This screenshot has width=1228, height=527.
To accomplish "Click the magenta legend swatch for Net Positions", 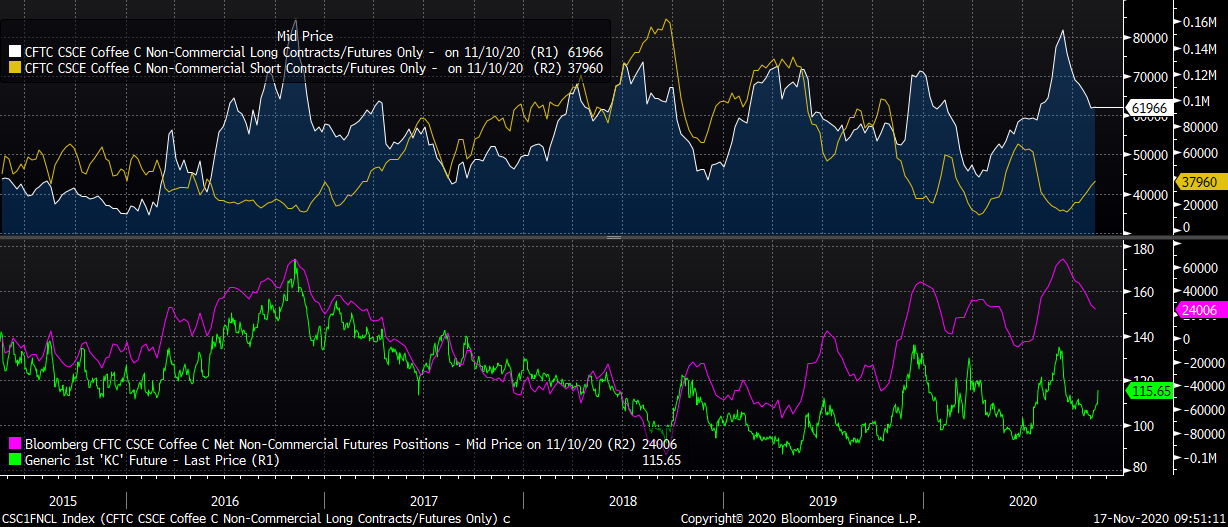I will pyautogui.click(x=14, y=443).
